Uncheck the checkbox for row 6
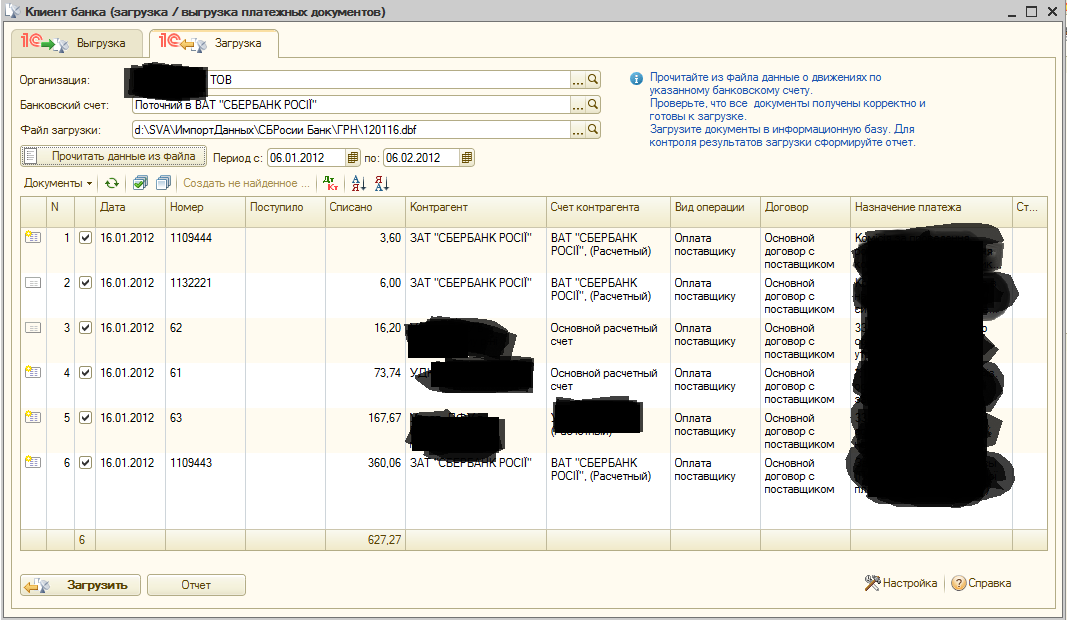Screen dimensions: 1067x620 [85, 463]
